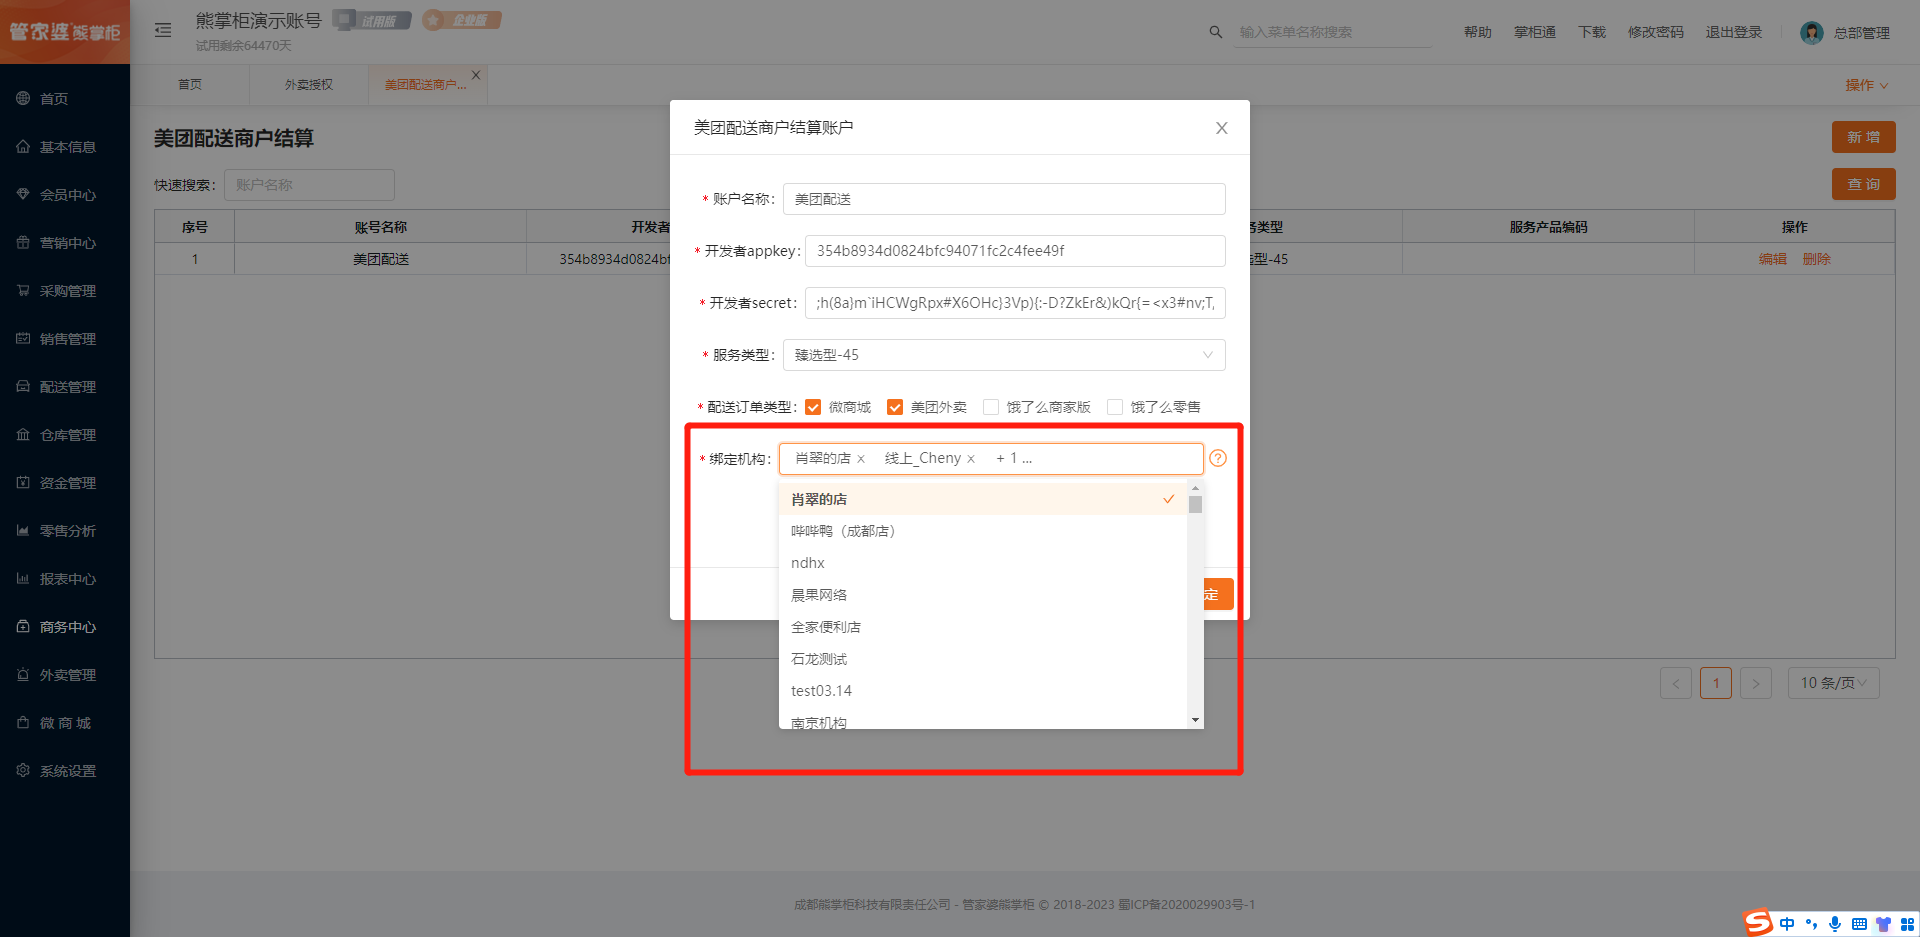Image resolution: width=1920 pixels, height=937 pixels.
Task: Toggle the 美团外卖 checkbox
Action: coord(895,407)
